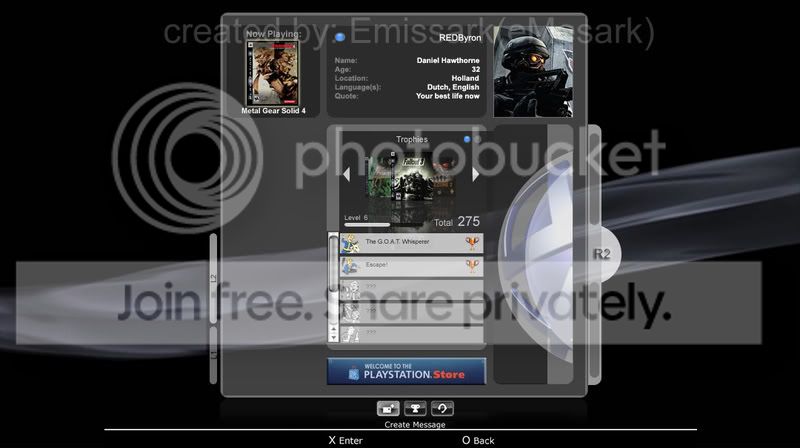Click the X Enter prompt

(x=346, y=440)
